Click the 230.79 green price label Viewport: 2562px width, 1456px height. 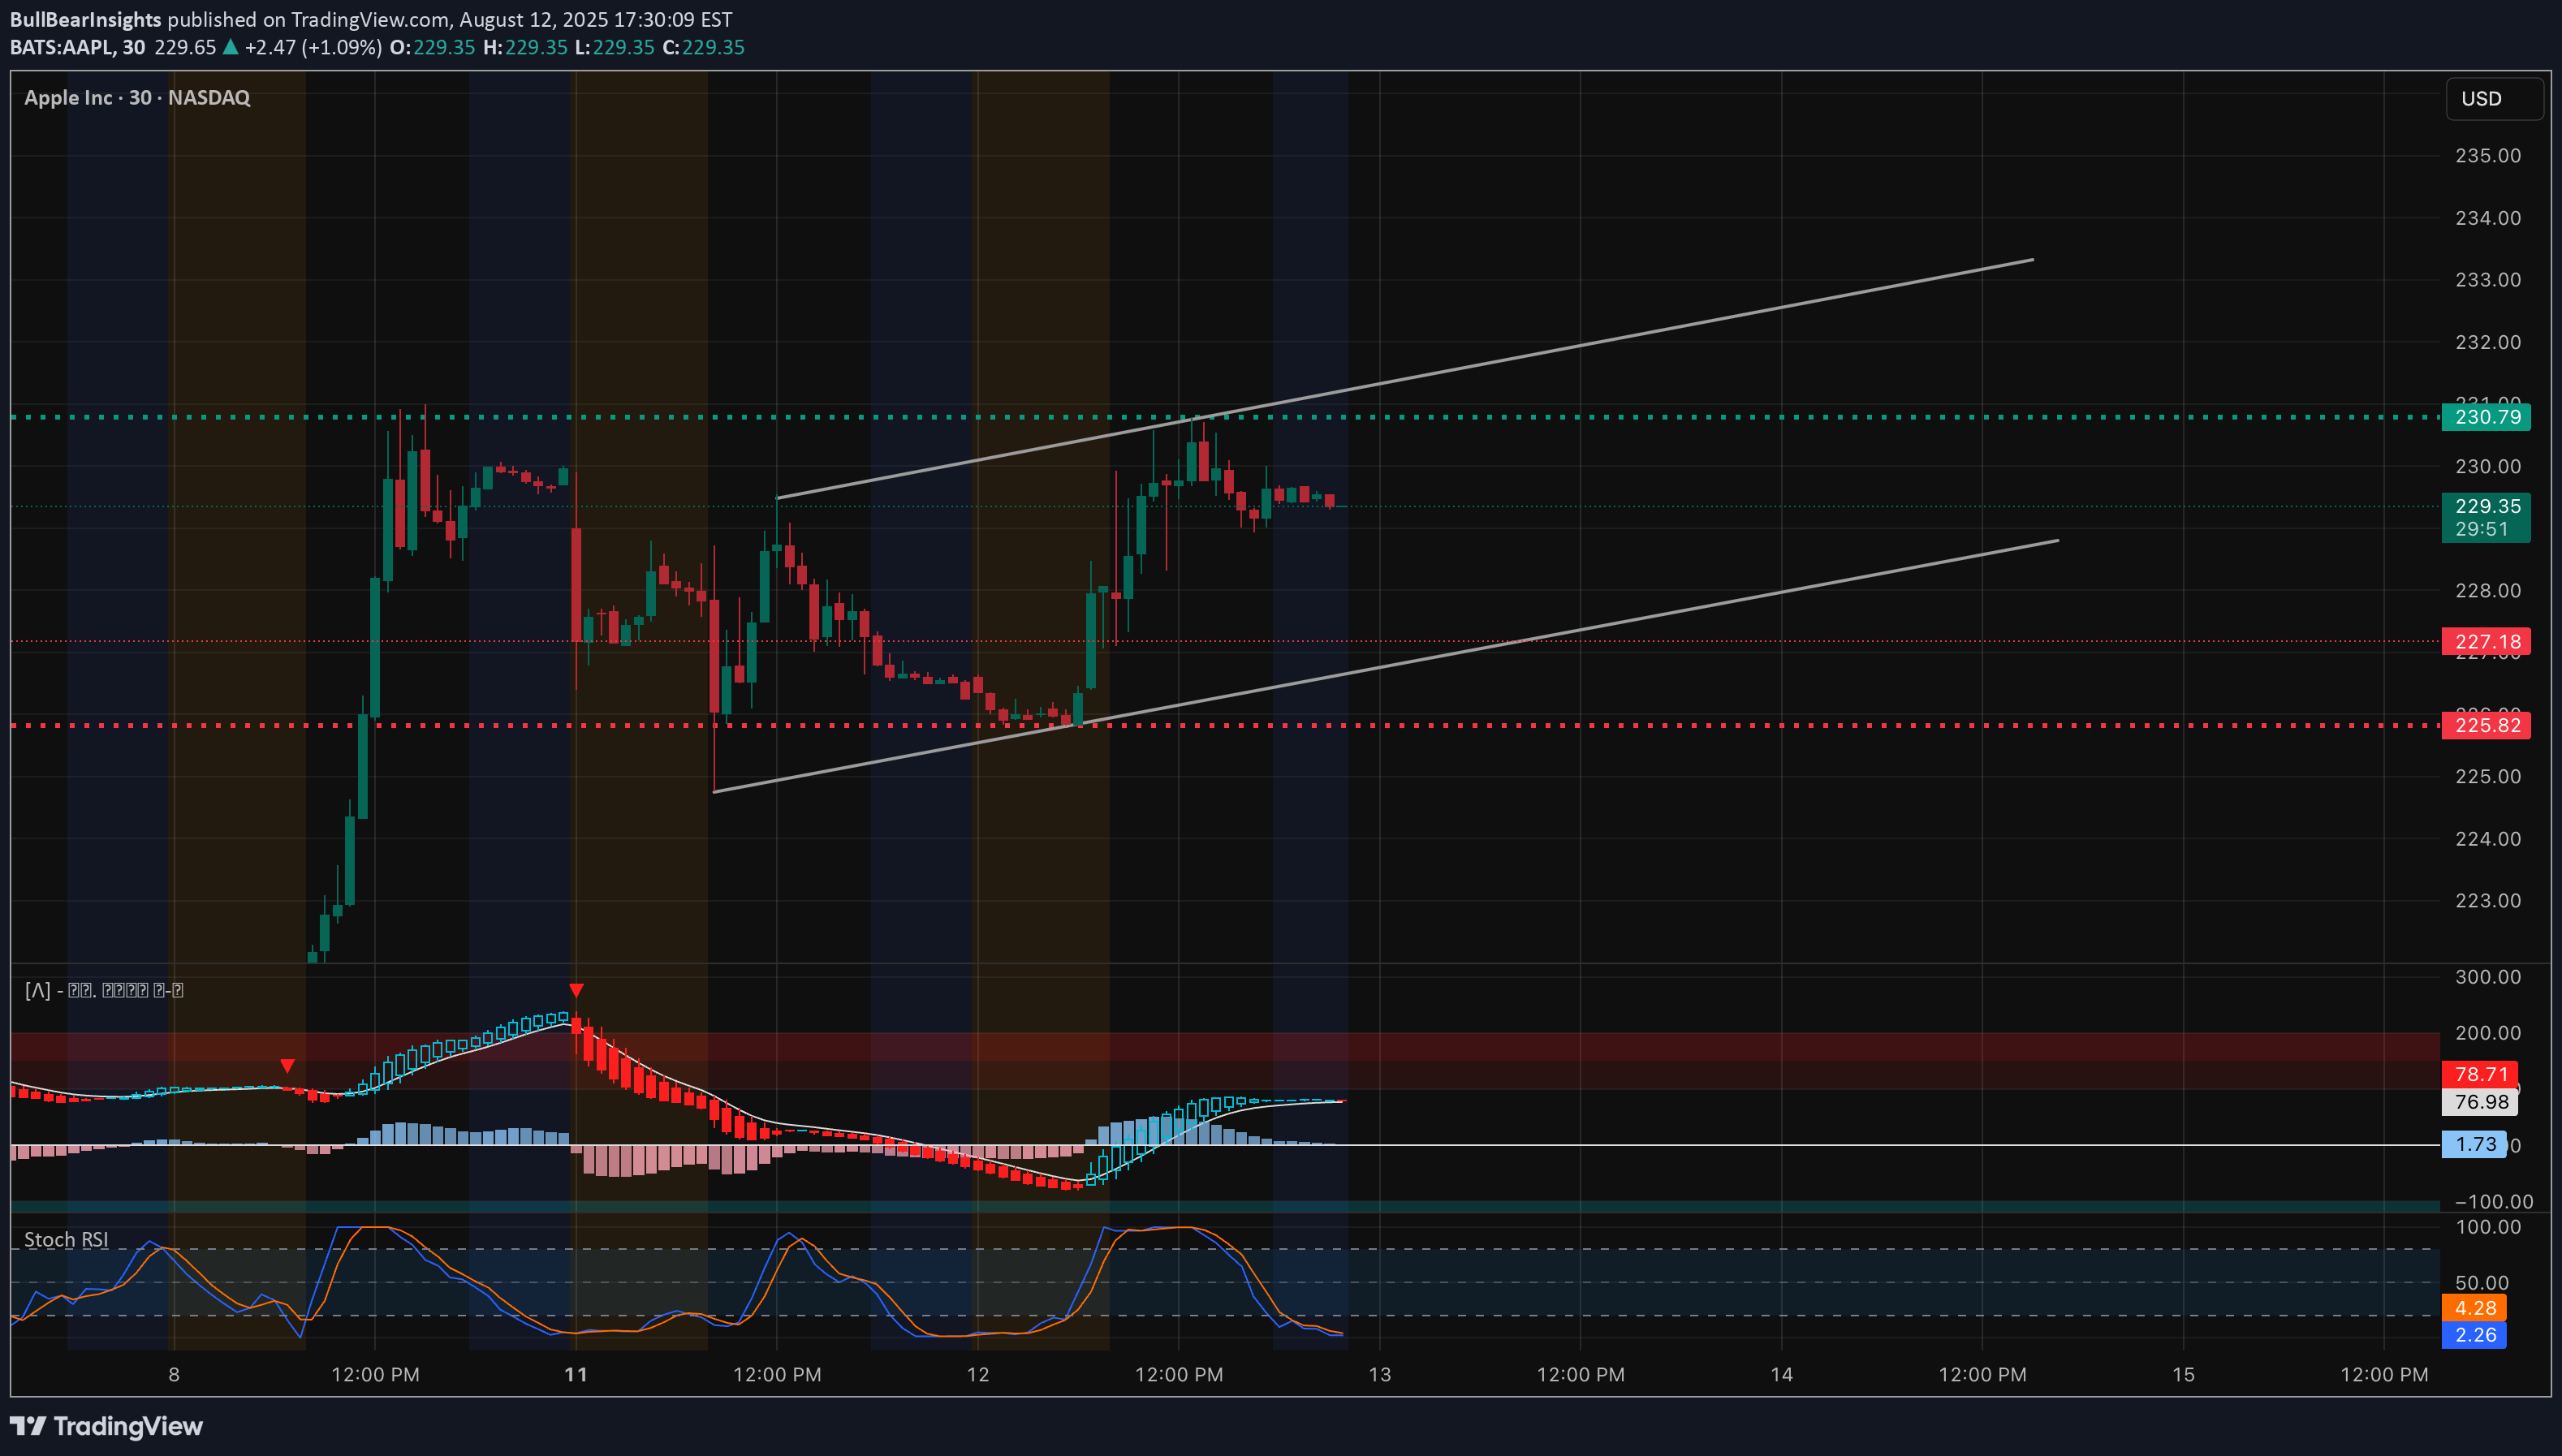(2486, 417)
